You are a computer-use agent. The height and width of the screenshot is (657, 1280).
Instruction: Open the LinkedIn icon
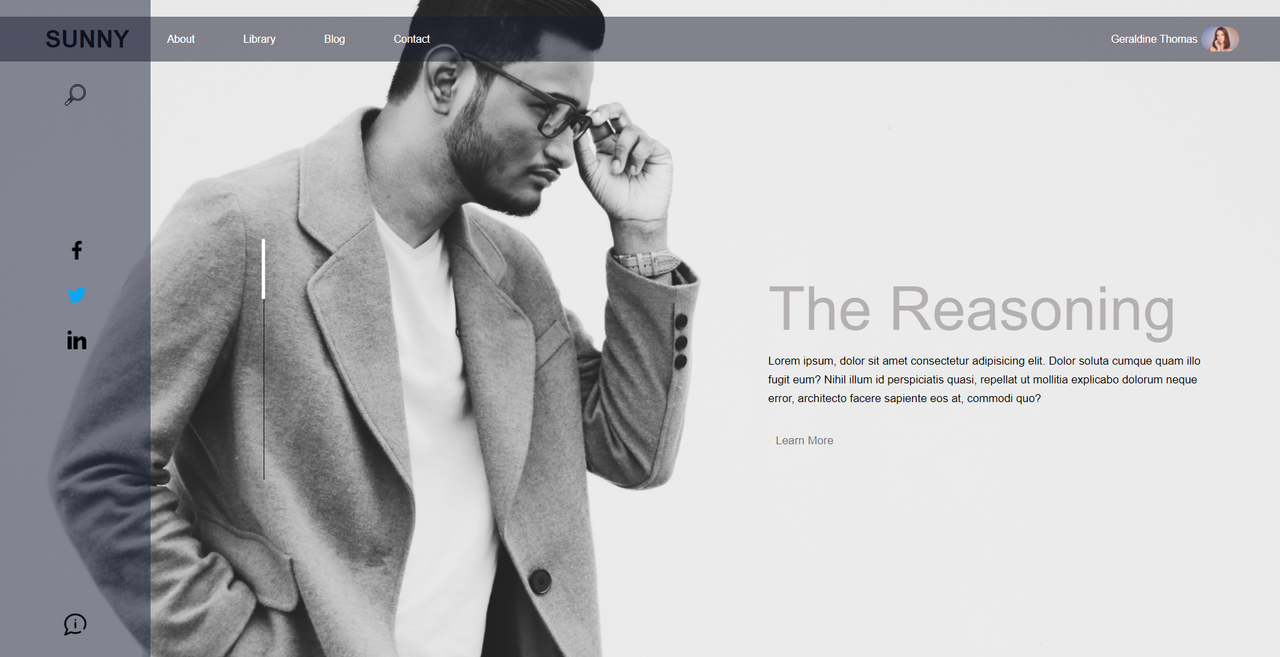point(77,340)
